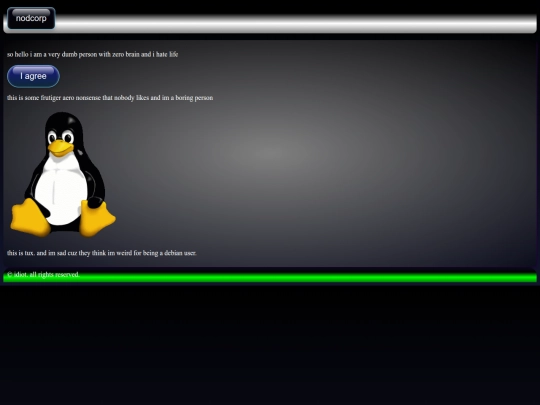The width and height of the screenshot is (540, 405).
Task: Click the word "frutiger" in the second paragraph
Action: (51, 98)
